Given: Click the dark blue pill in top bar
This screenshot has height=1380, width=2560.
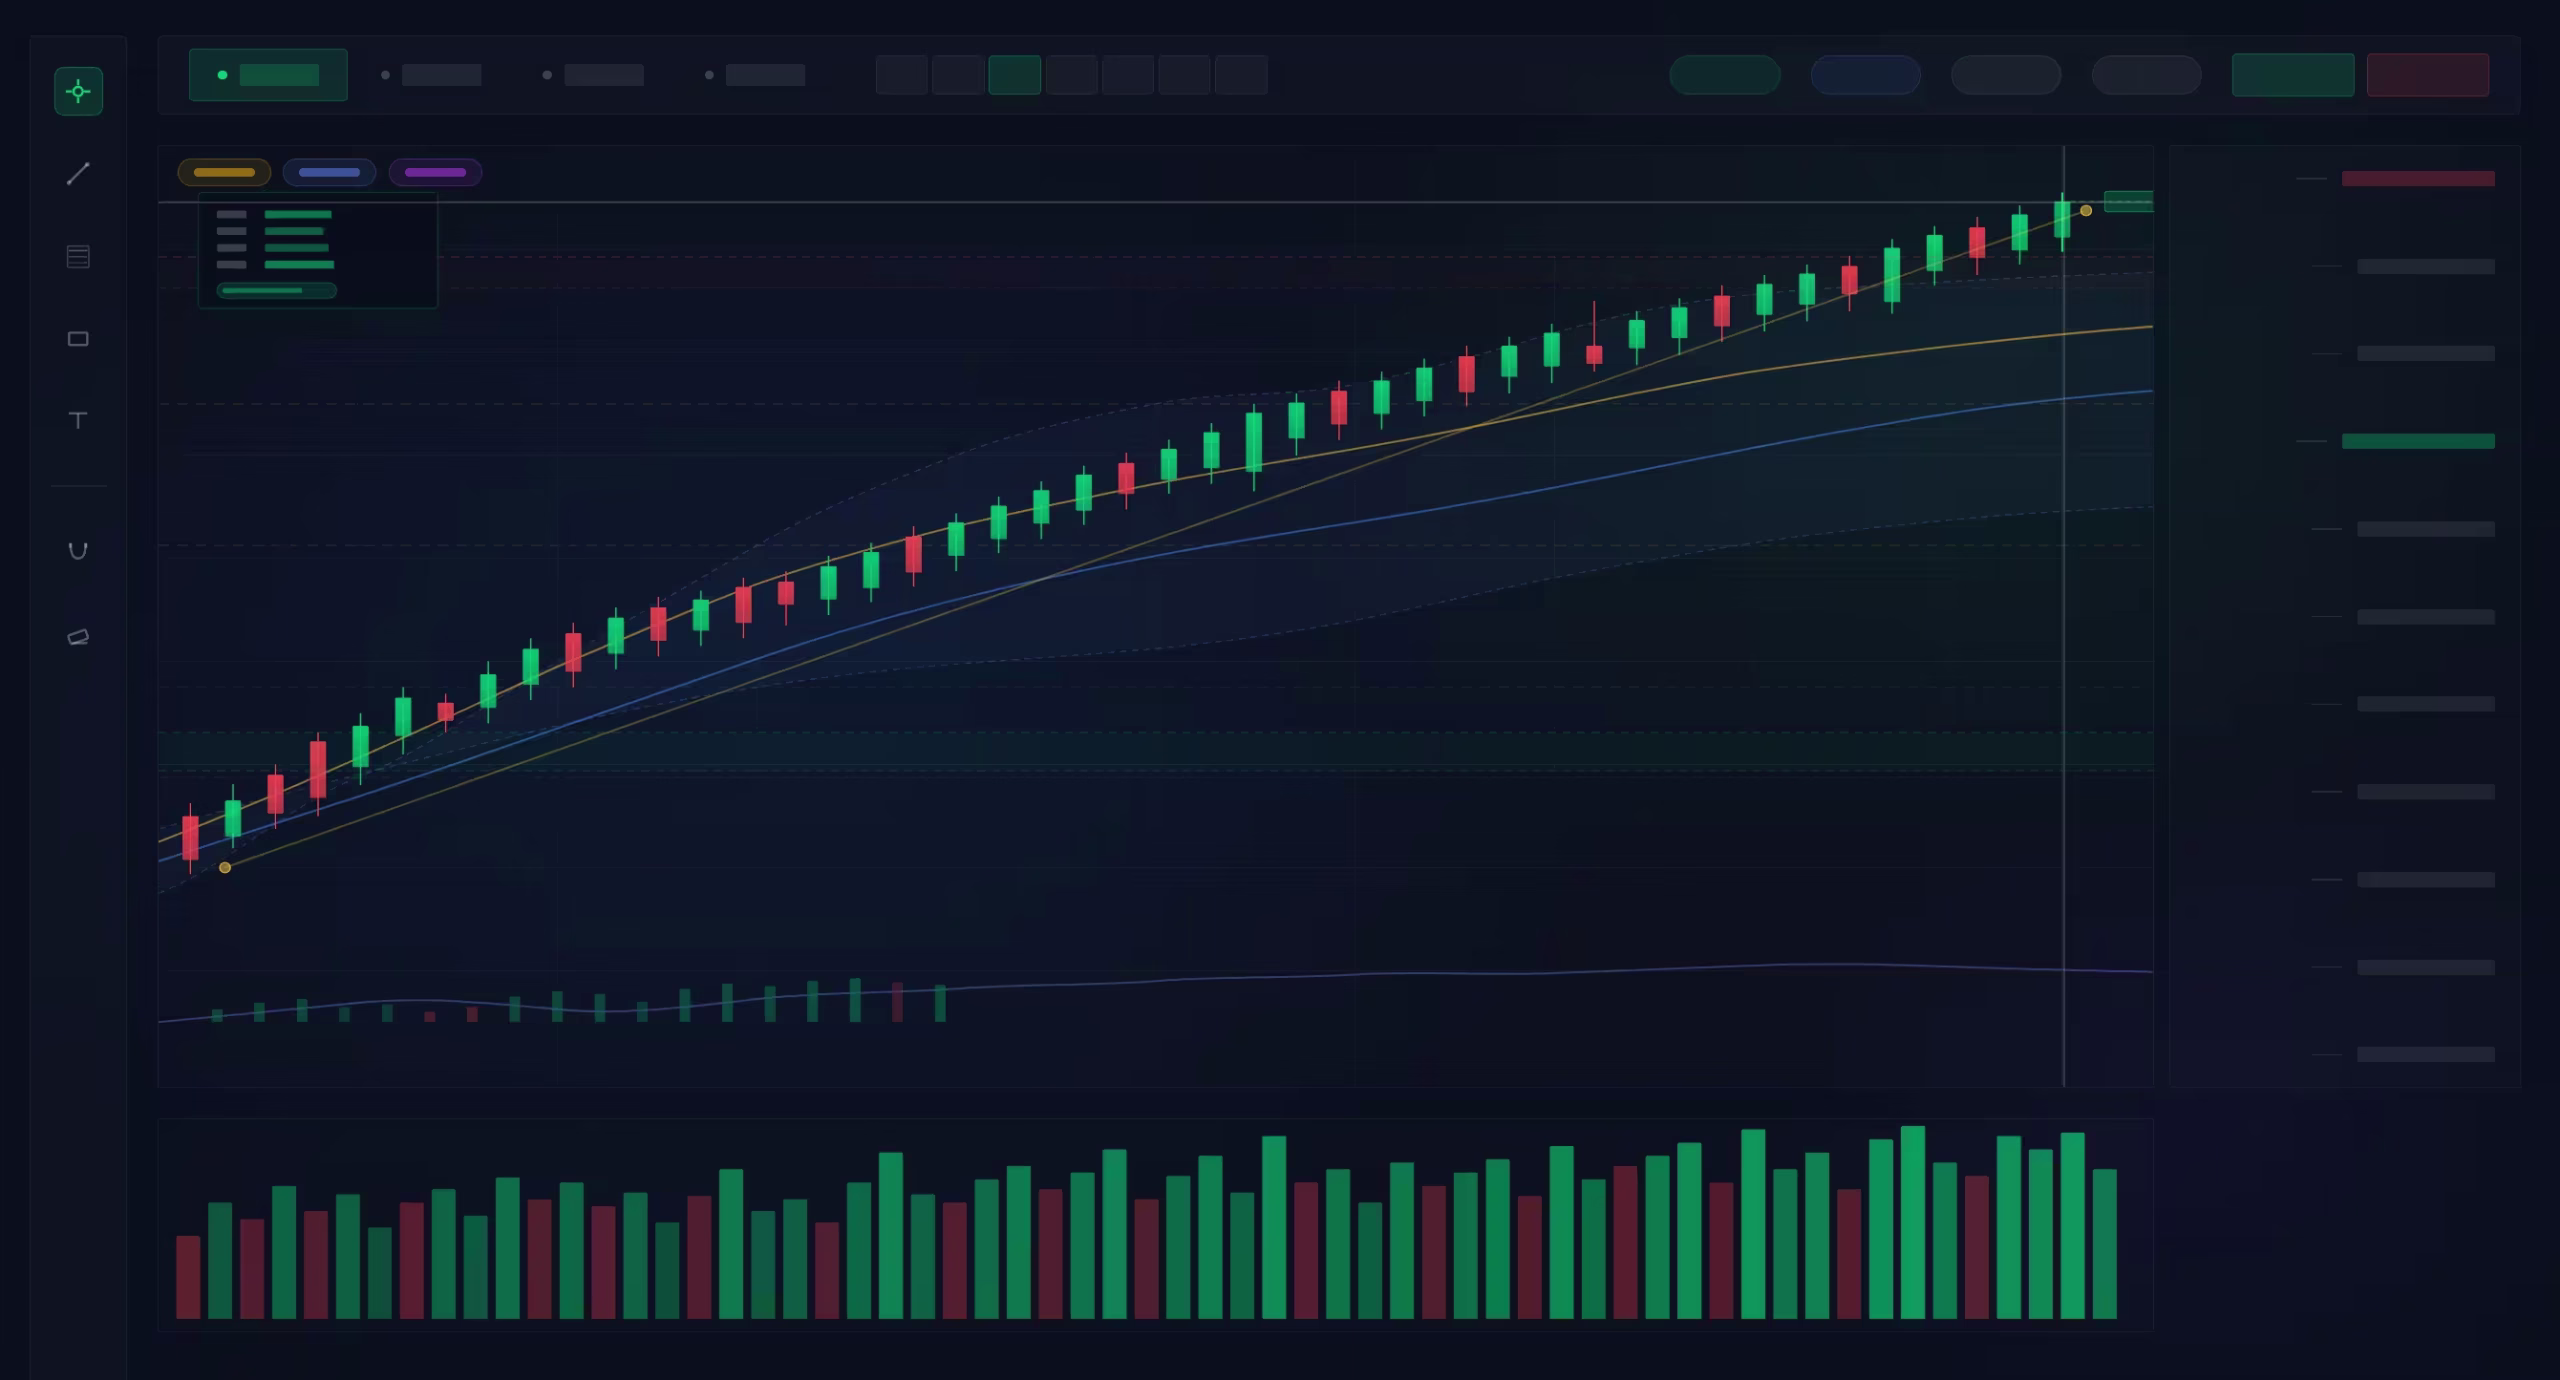Looking at the screenshot, I should point(1866,75).
